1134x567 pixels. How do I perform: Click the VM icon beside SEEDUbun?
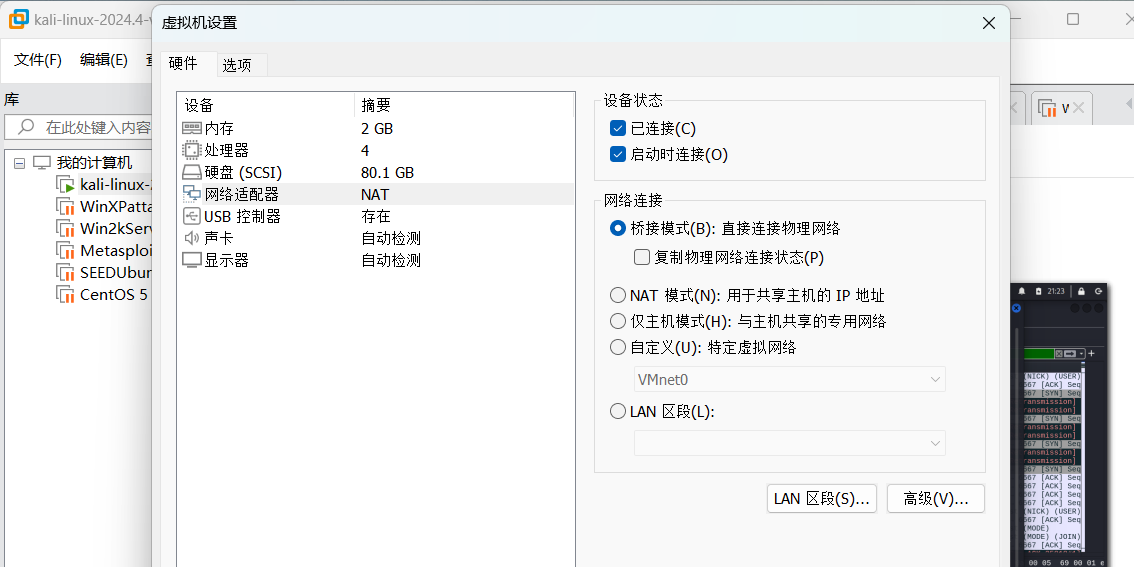(66, 273)
